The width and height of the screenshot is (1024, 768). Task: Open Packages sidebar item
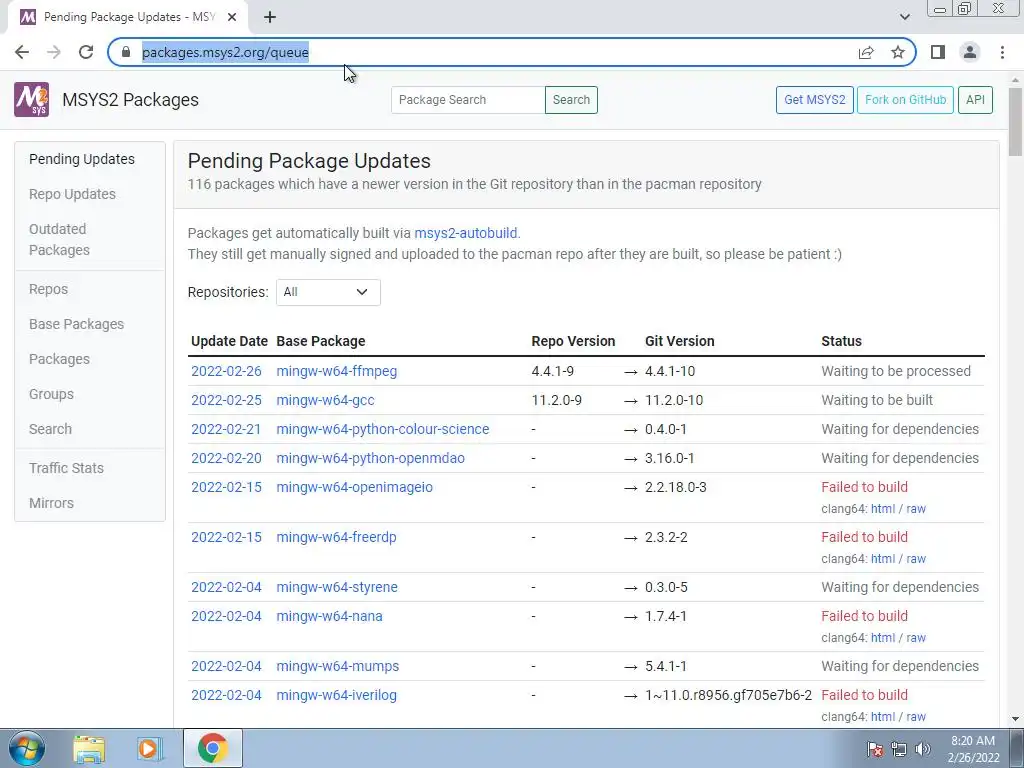[59, 359]
